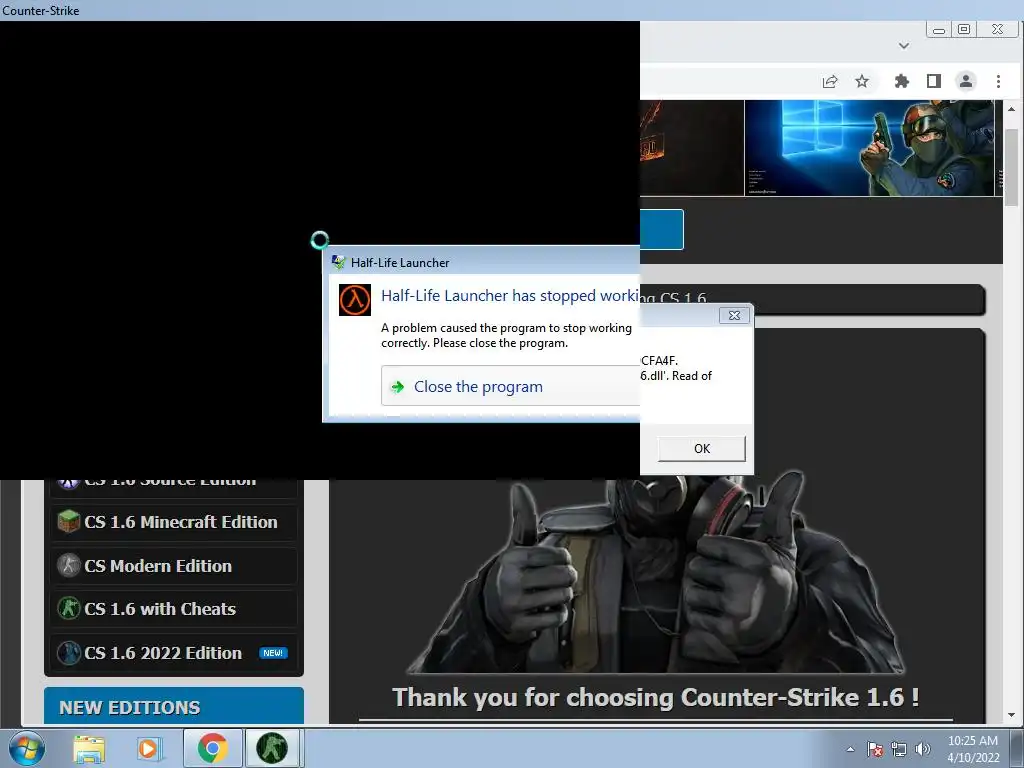The image size is (1024, 768).
Task: Click the CS Modern Edition icon
Action: pos(69,565)
